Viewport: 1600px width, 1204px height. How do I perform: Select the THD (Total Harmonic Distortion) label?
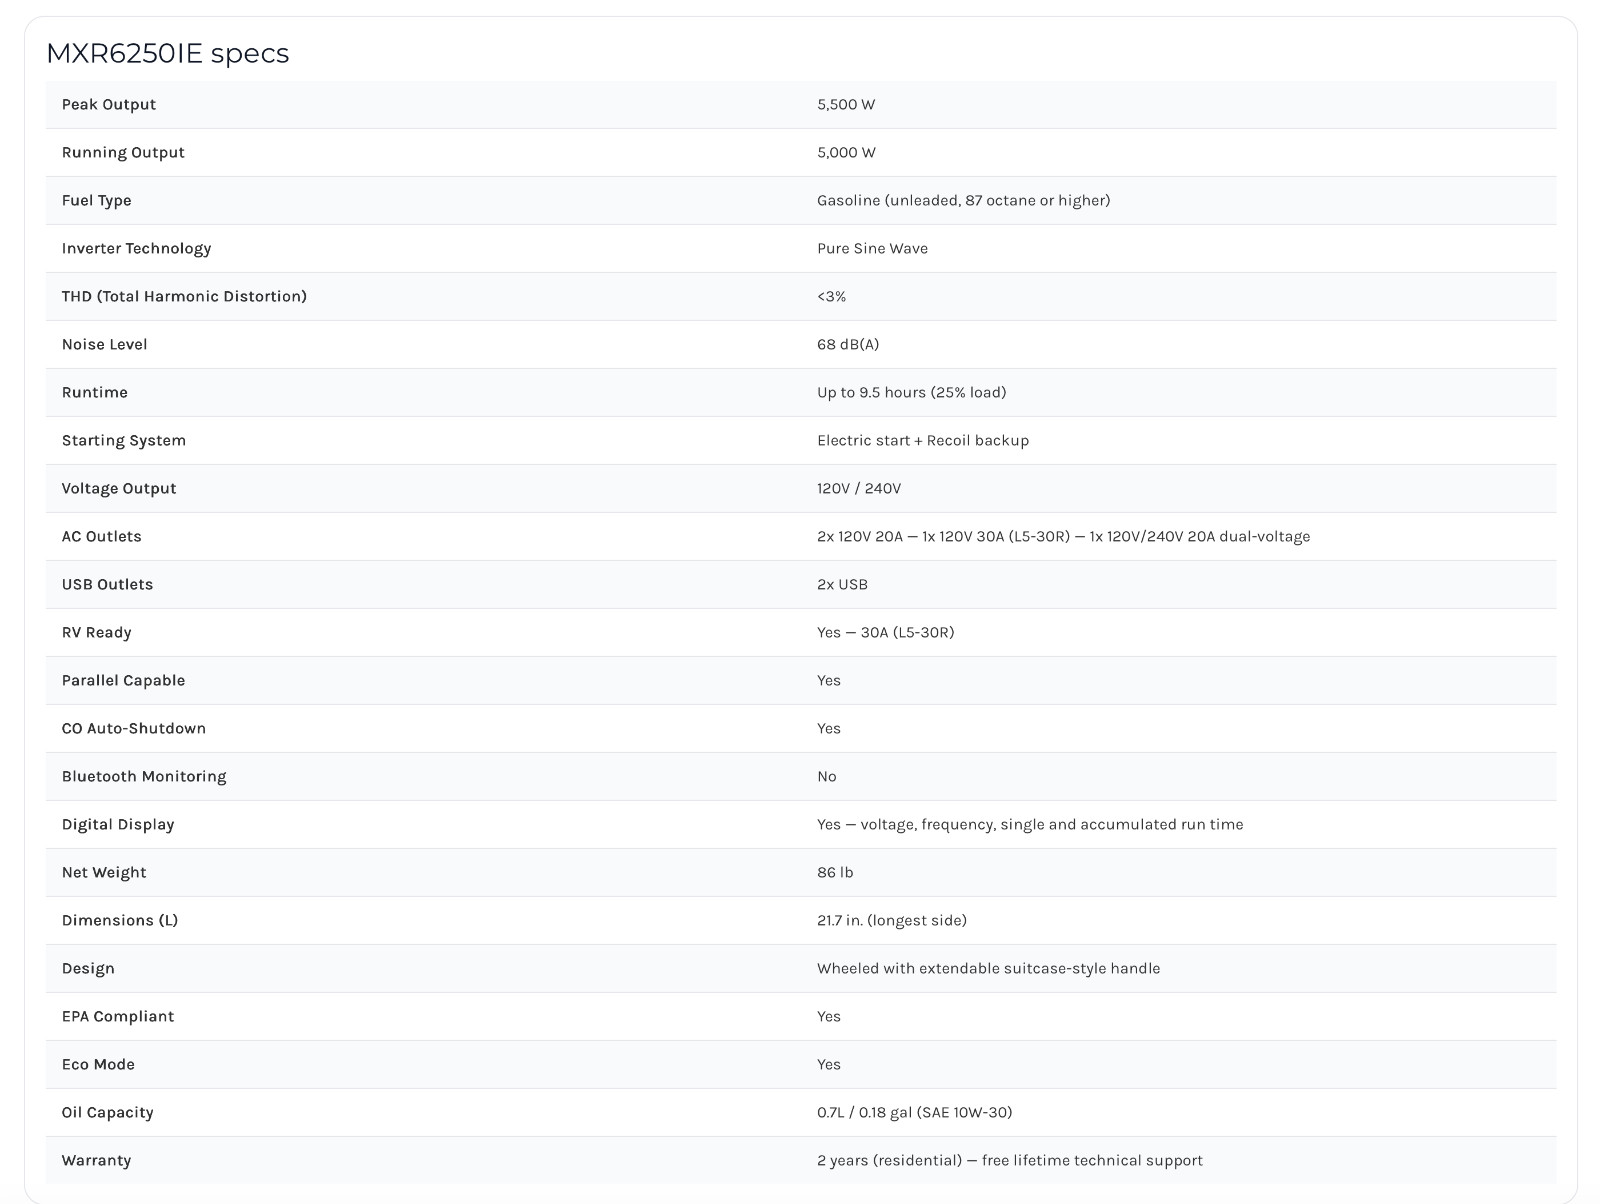click(x=184, y=296)
